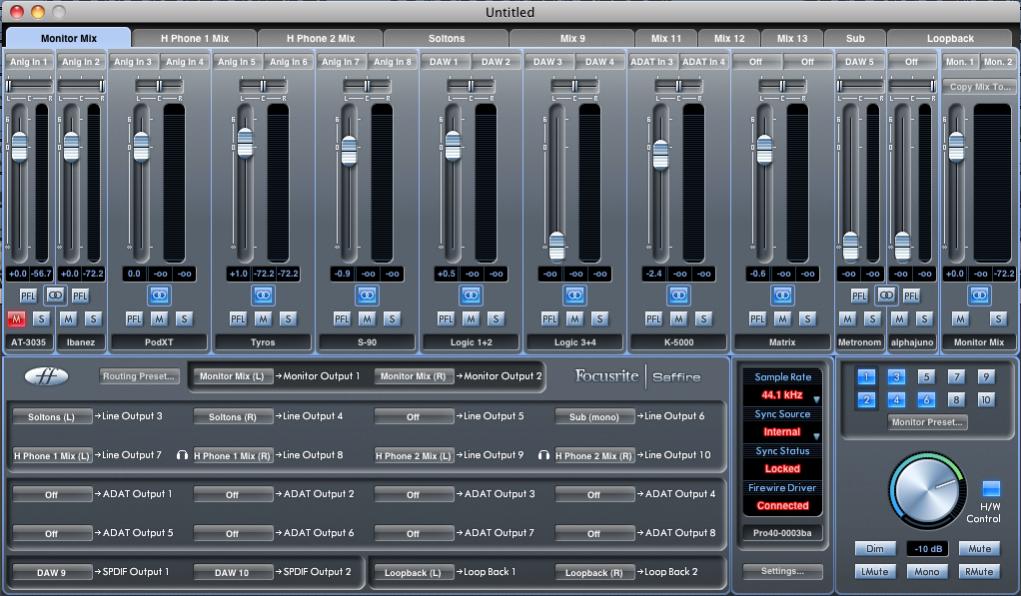Toggle monitor output 7 button in preset grid
Screen dimensions: 1021x596
click(x=956, y=376)
